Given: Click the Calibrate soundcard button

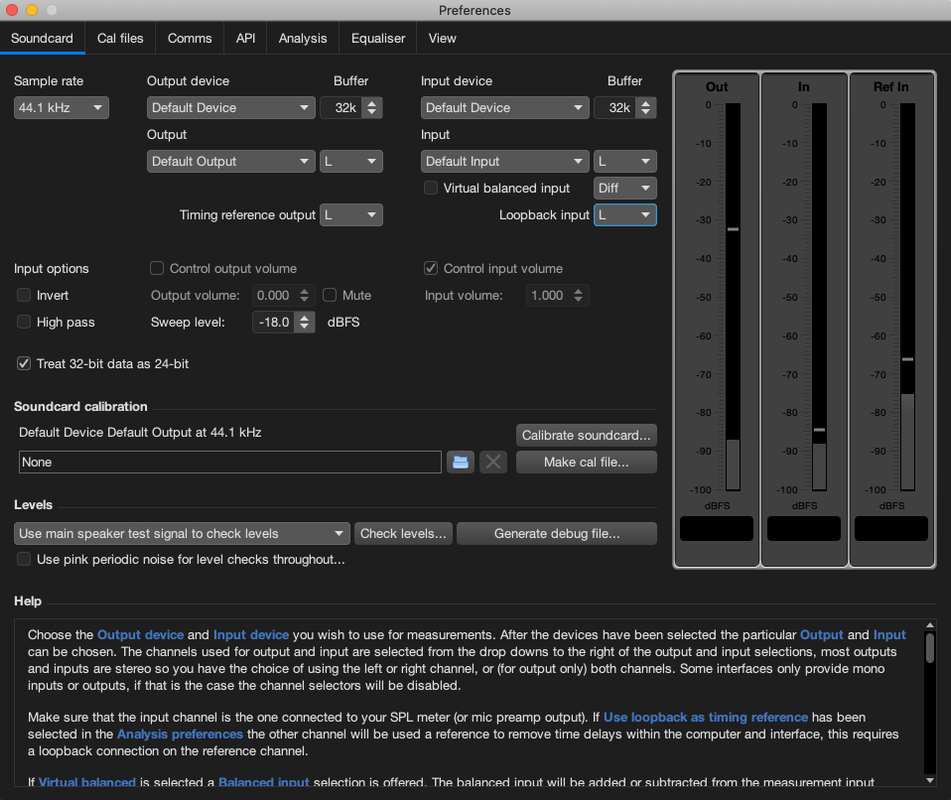Looking at the screenshot, I should click(586, 435).
